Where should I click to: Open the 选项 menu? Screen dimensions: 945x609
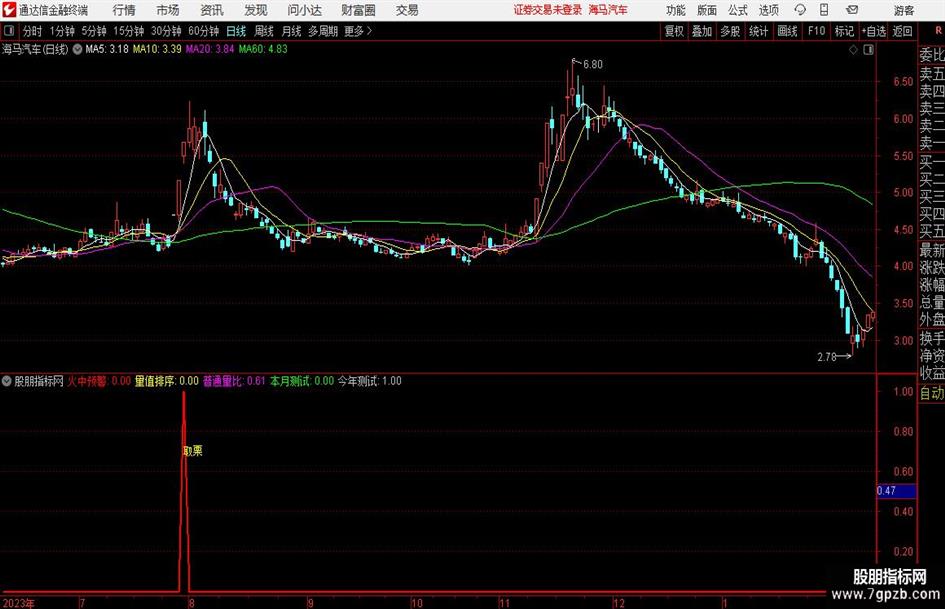pyautogui.click(x=768, y=10)
